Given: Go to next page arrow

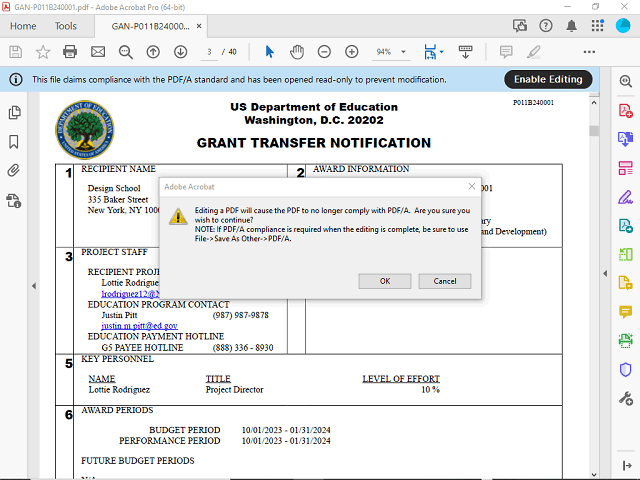Looking at the screenshot, I should (180, 52).
